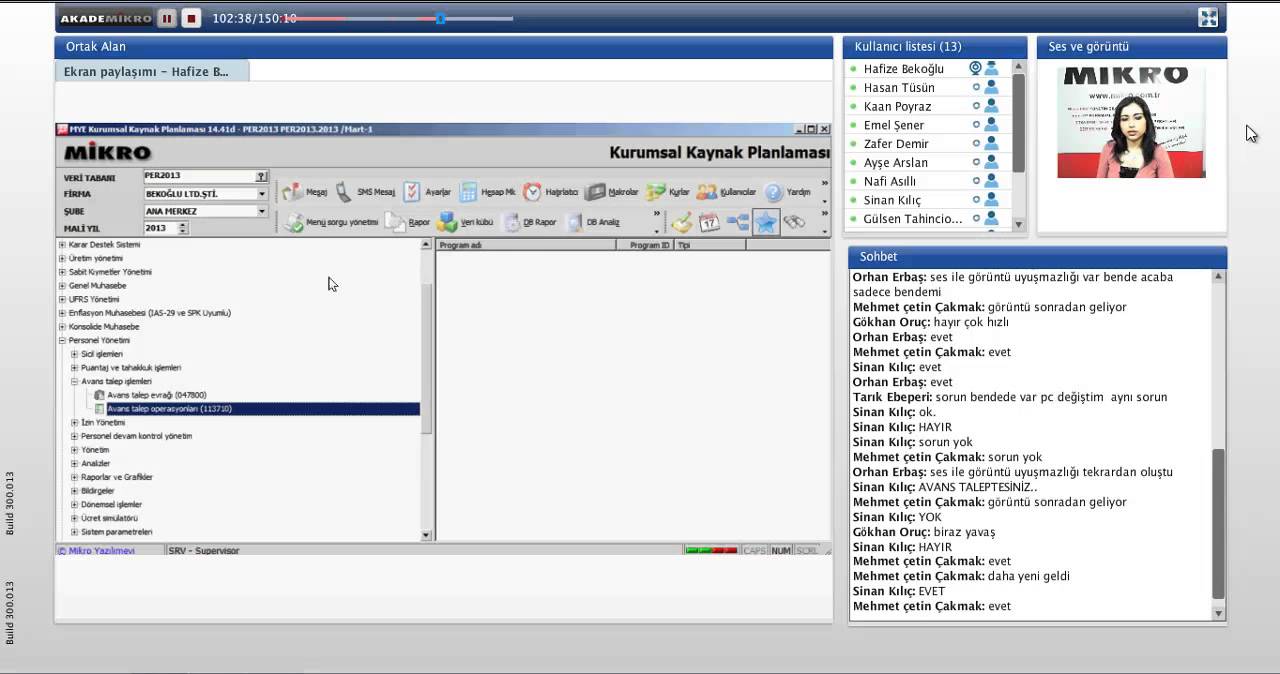Click the binoculars search icon
The height and width of the screenshot is (674, 1280).
[x=794, y=222]
